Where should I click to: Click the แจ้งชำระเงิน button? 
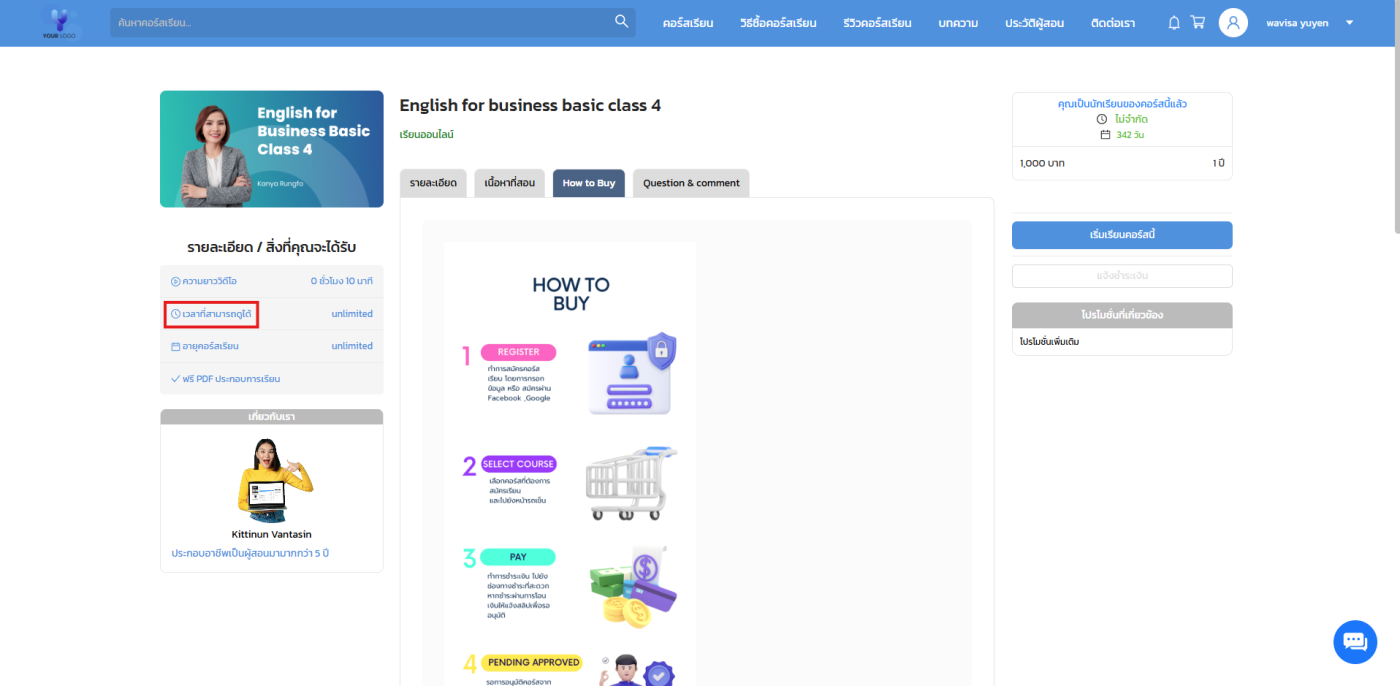click(x=1121, y=276)
